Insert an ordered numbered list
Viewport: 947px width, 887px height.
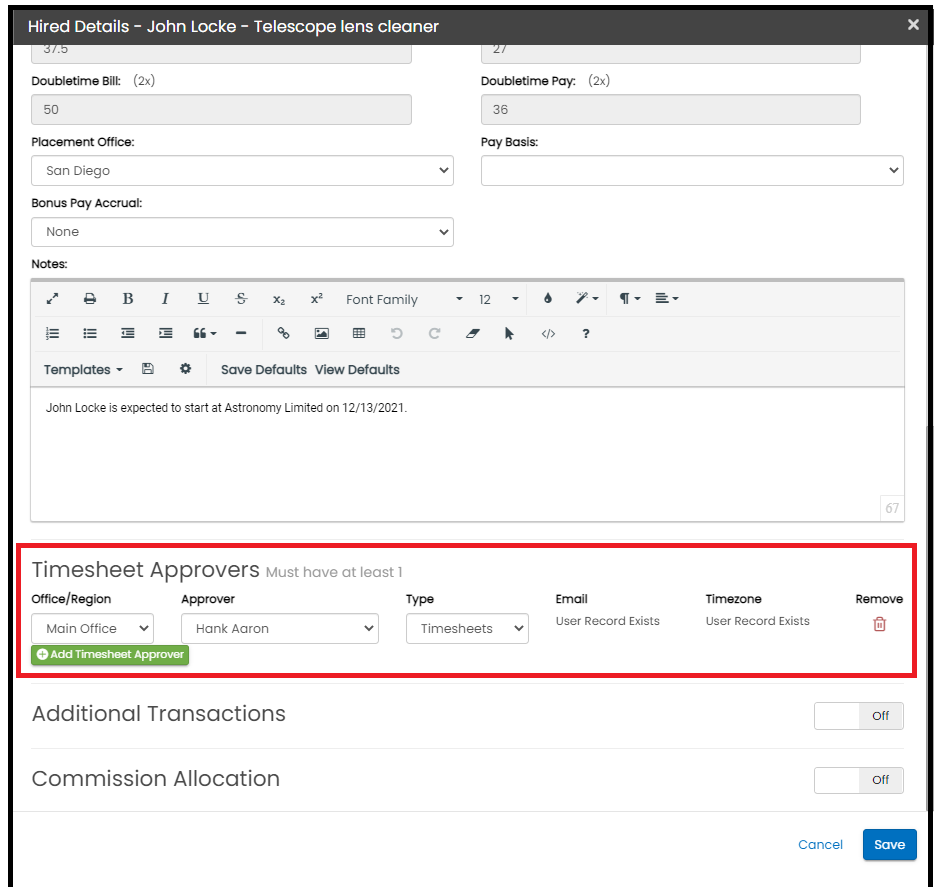tap(53, 333)
